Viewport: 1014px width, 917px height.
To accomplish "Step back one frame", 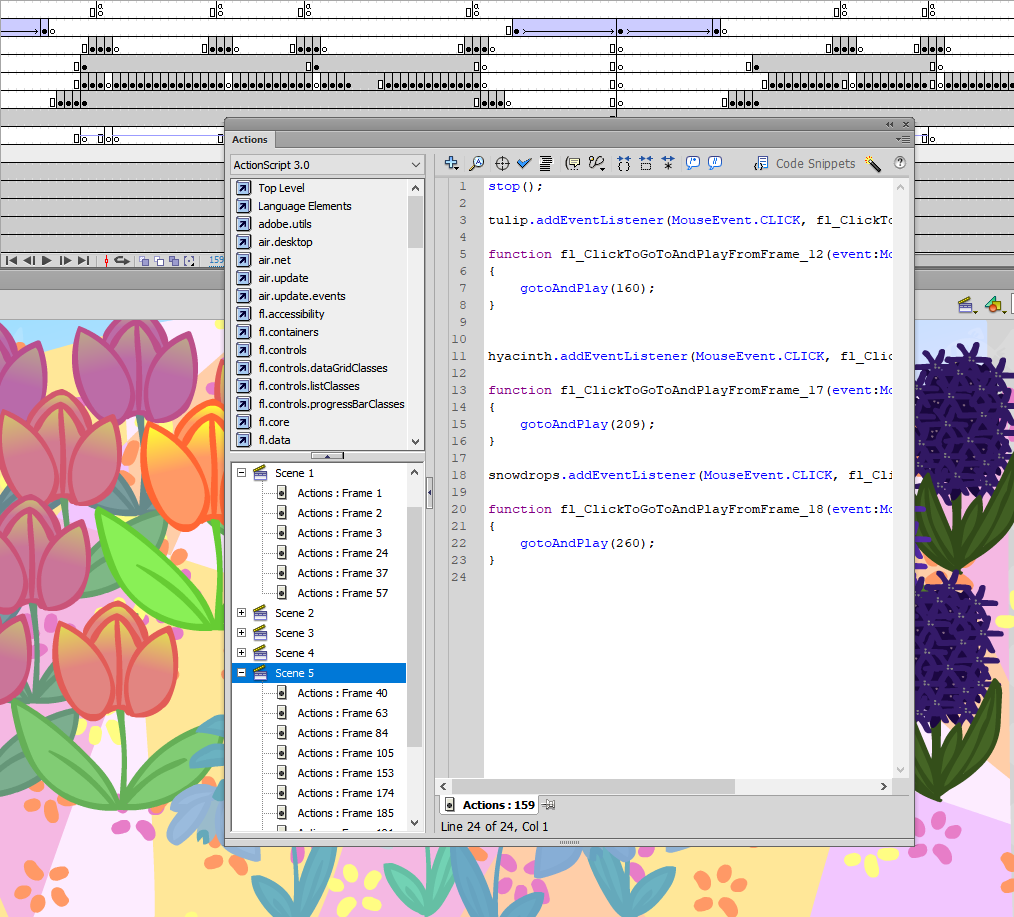I will [29, 261].
